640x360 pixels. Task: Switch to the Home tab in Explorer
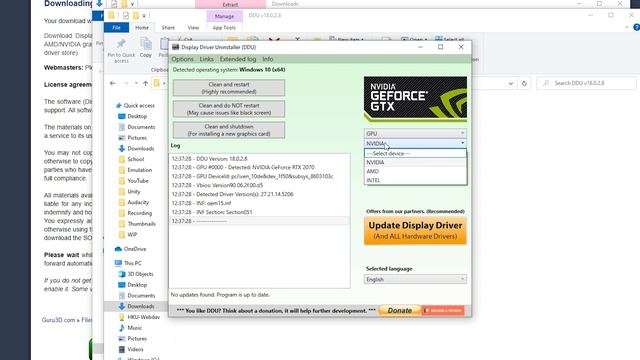click(142, 27)
